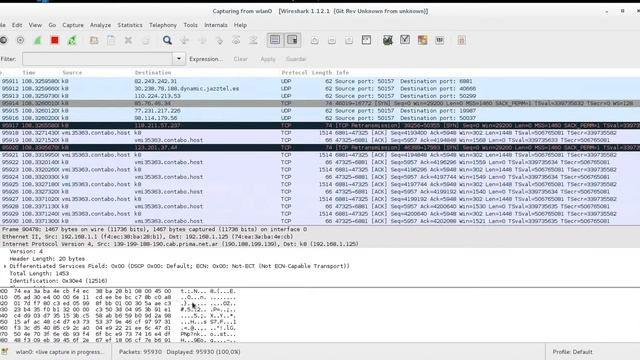640x360 pixels.
Task: Open the help toolbar icon
Action: pos(462,40)
